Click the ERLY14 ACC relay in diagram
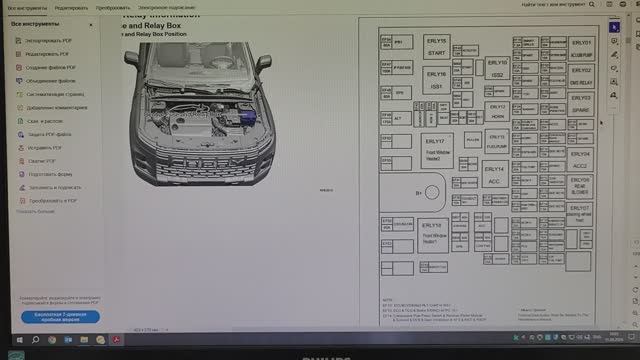Viewport: 640px width, 360px height. (495, 175)
